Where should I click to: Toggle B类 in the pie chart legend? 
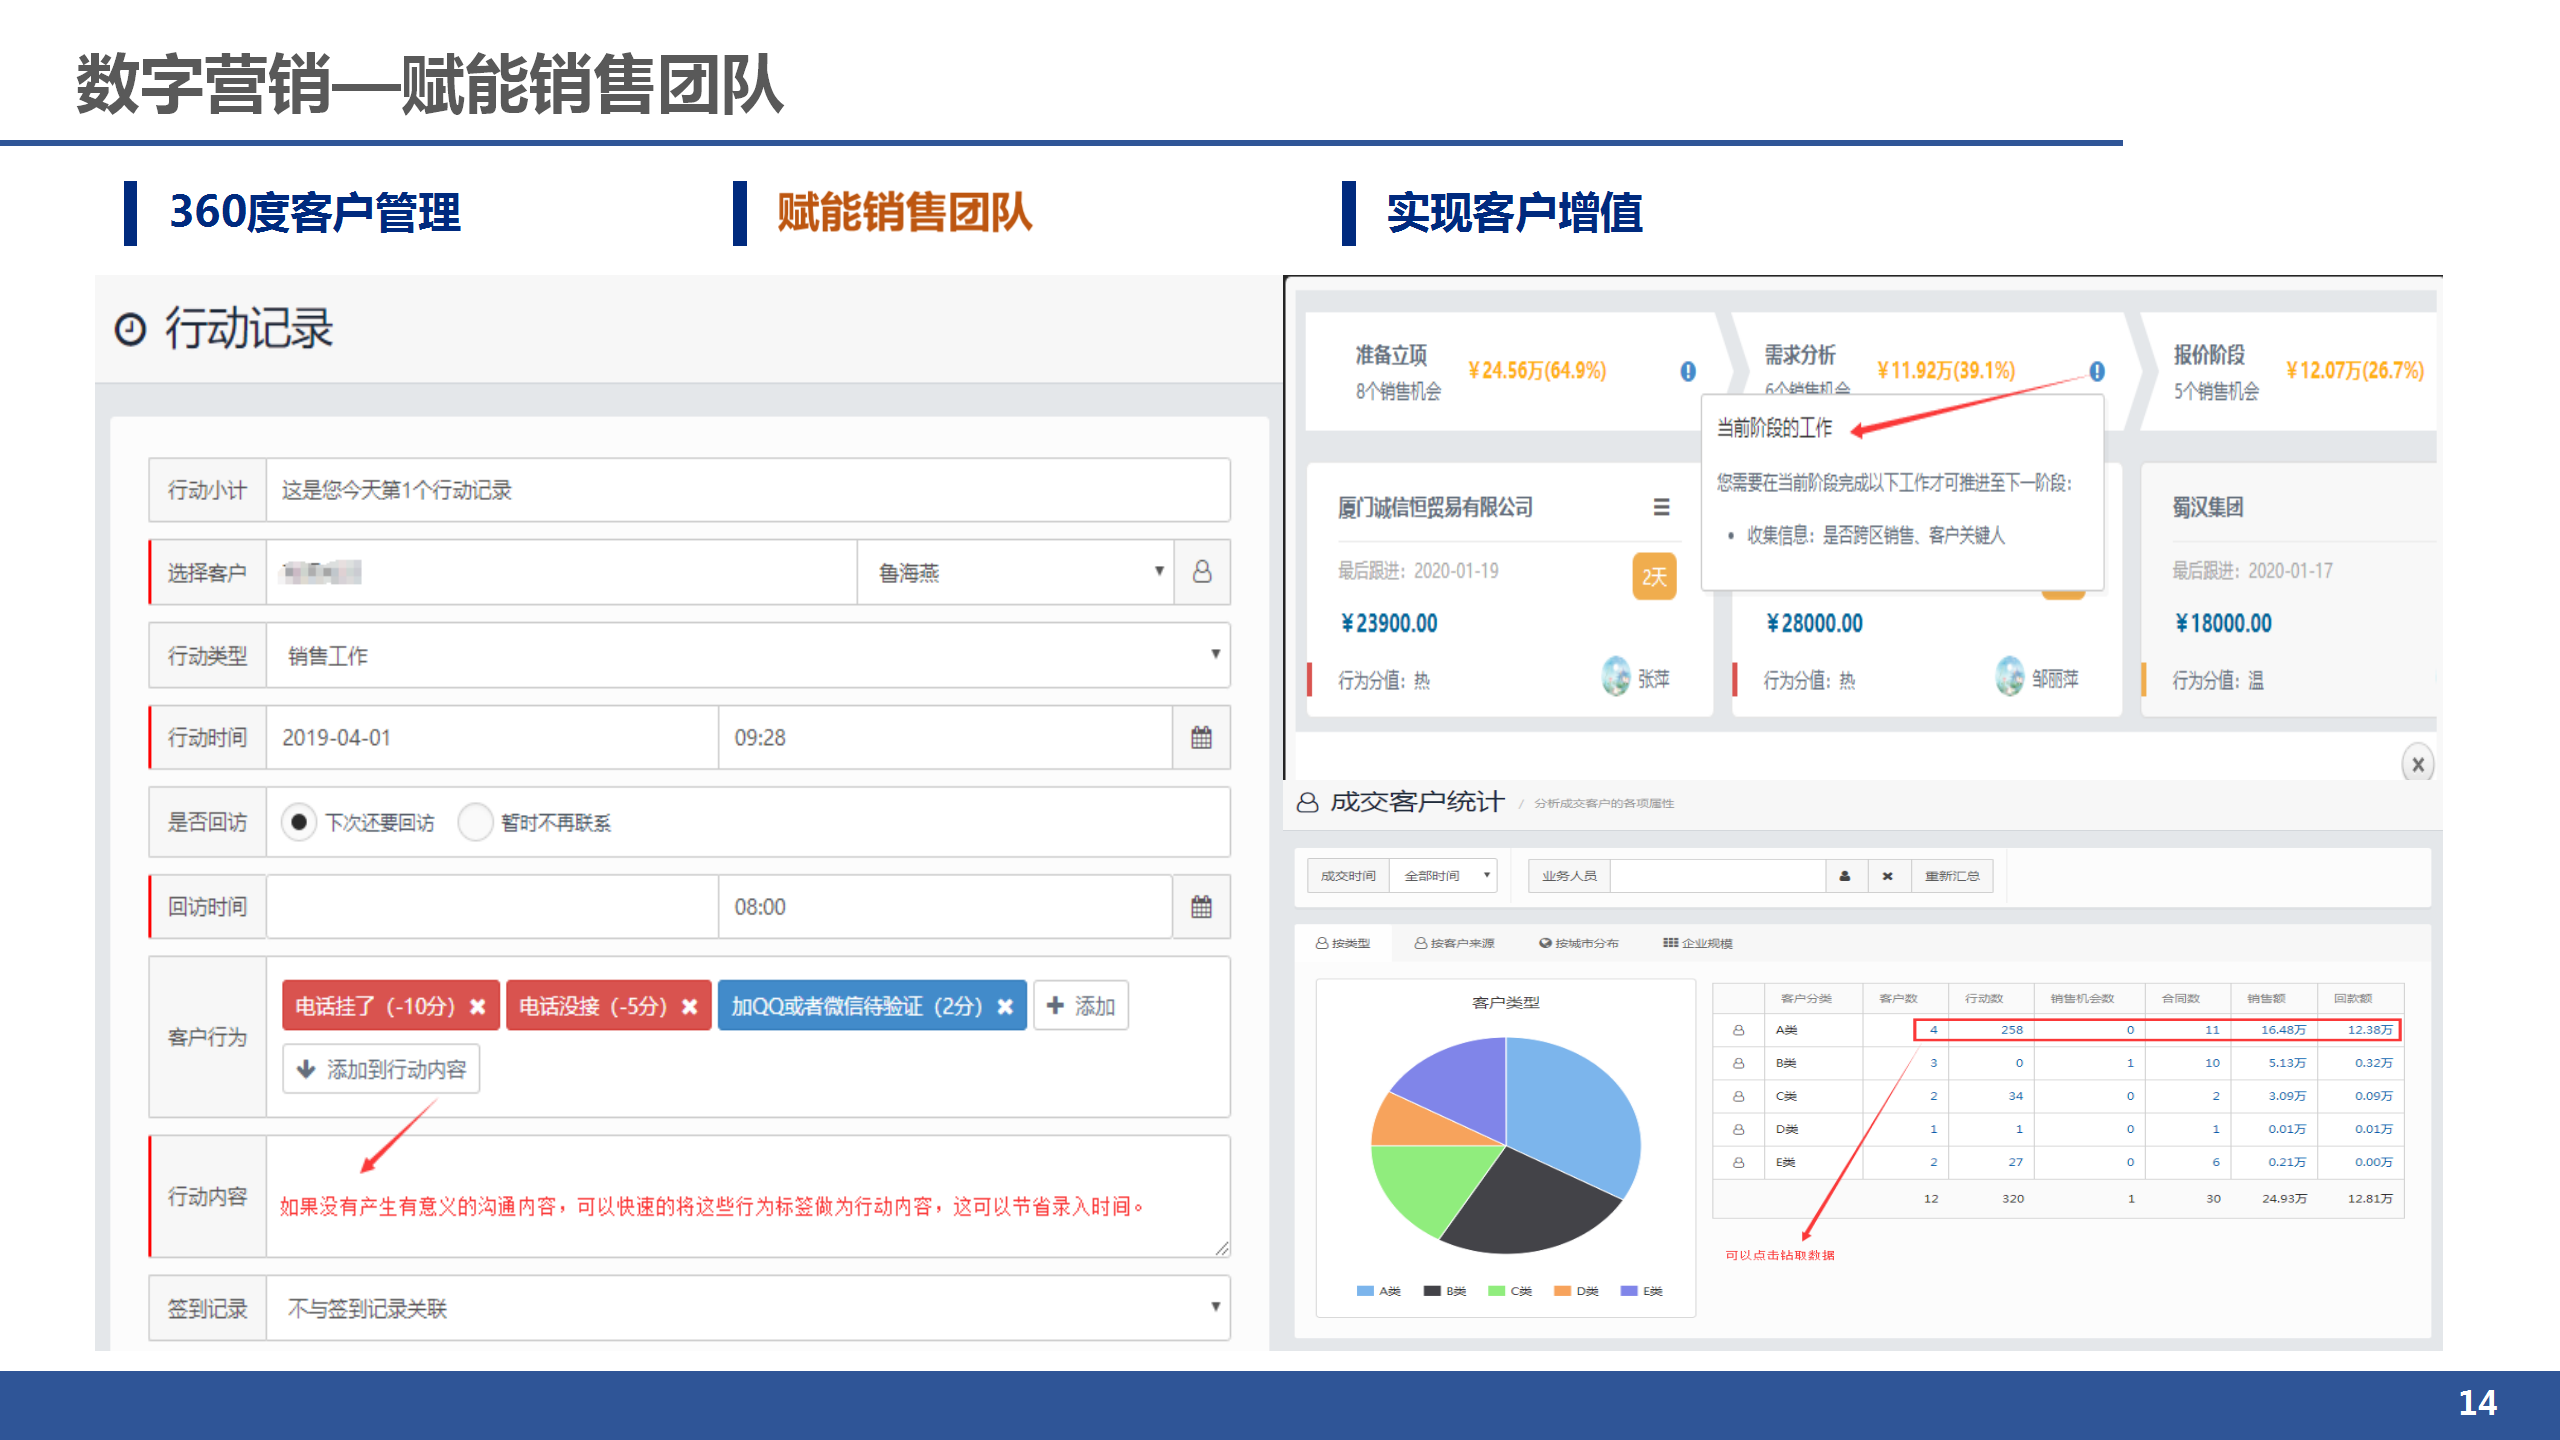(1445, 1291)
